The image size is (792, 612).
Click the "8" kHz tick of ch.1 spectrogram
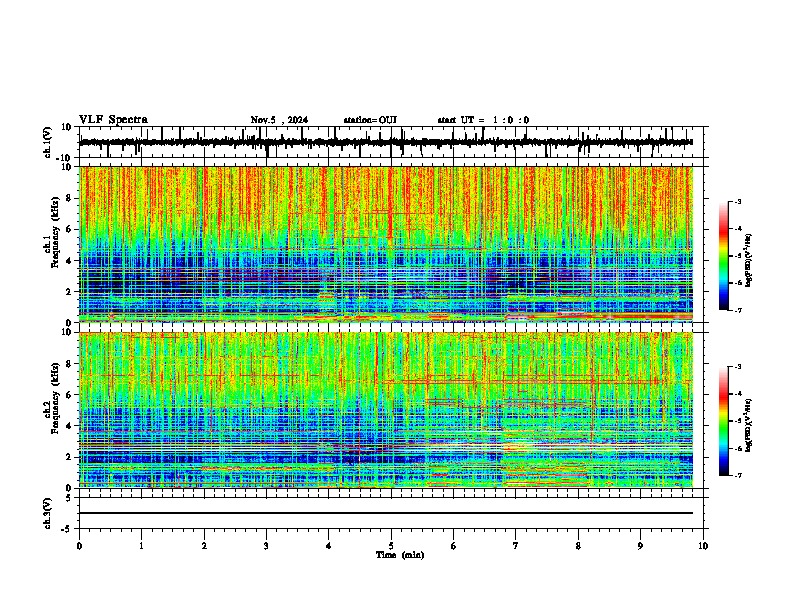click(69, 198)
